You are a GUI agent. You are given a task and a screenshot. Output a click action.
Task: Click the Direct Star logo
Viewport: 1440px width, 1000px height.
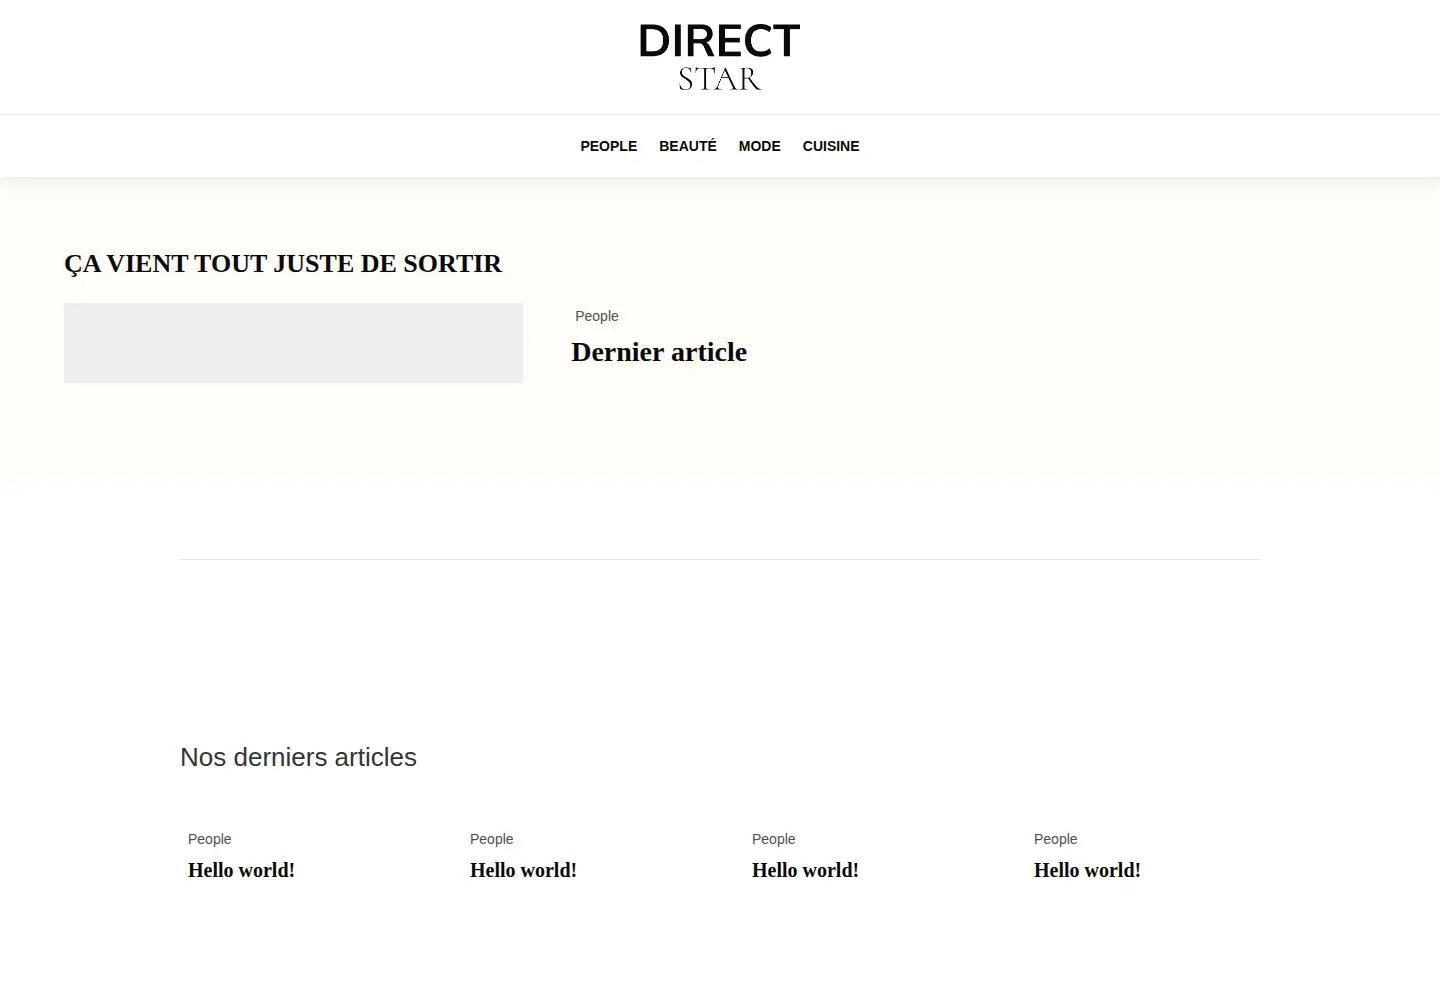[720, 58]
